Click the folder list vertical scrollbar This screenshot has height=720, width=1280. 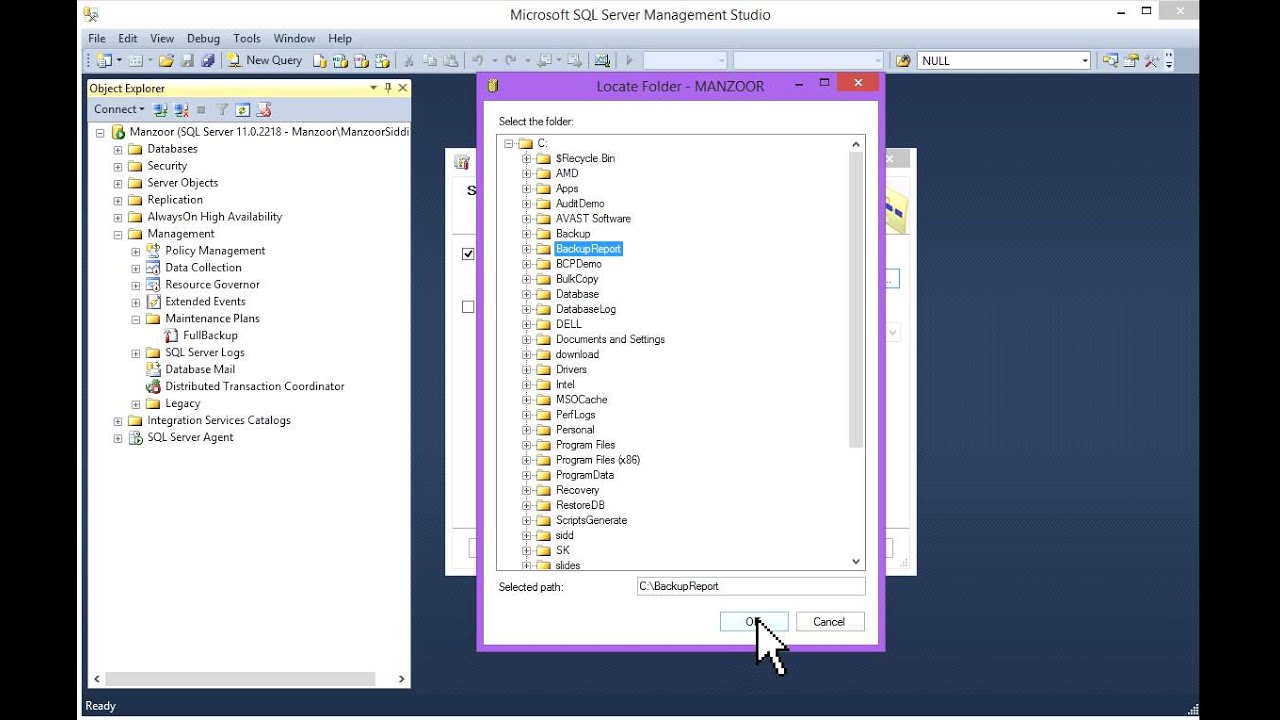[x=856, y=300]
